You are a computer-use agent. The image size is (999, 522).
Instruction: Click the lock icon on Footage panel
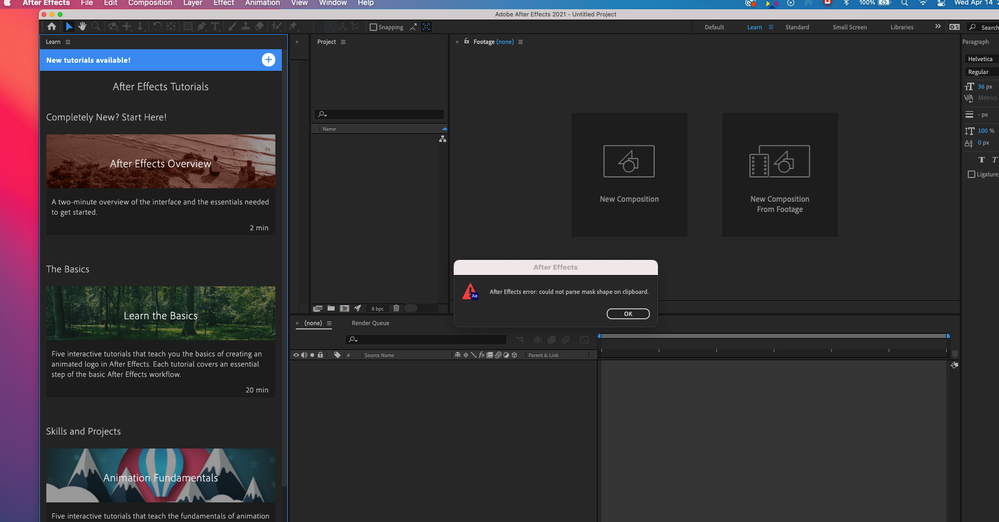[466, 41]
